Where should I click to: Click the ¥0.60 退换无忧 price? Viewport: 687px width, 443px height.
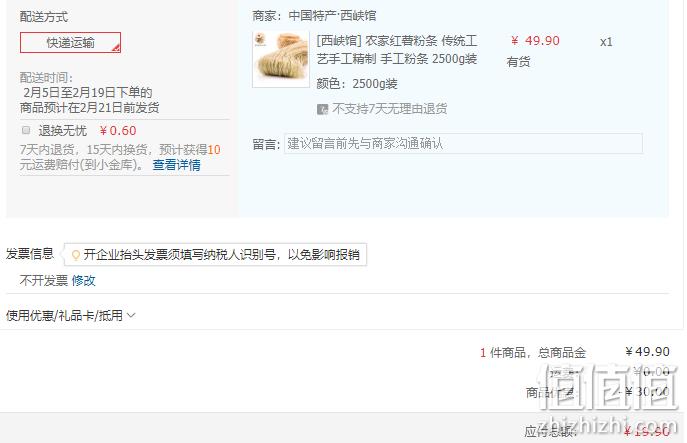(x=118, y=131)
